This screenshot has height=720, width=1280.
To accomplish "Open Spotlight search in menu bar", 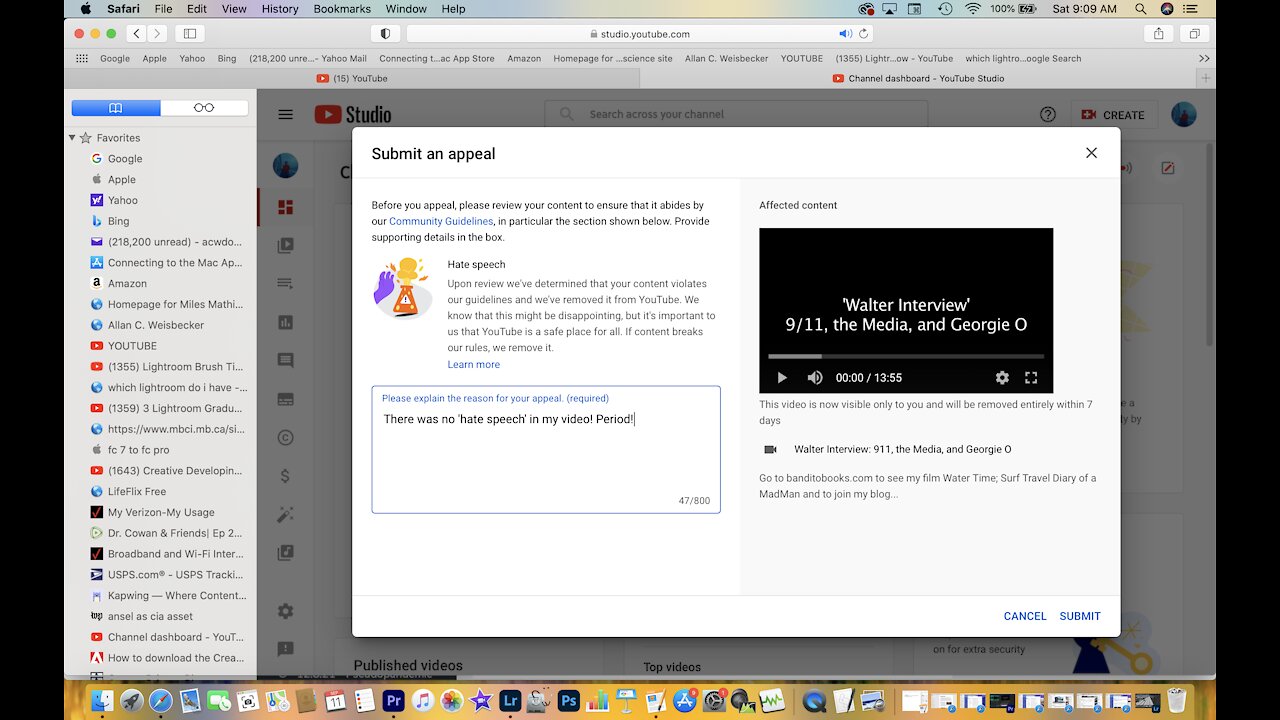I will point(1139,8).
